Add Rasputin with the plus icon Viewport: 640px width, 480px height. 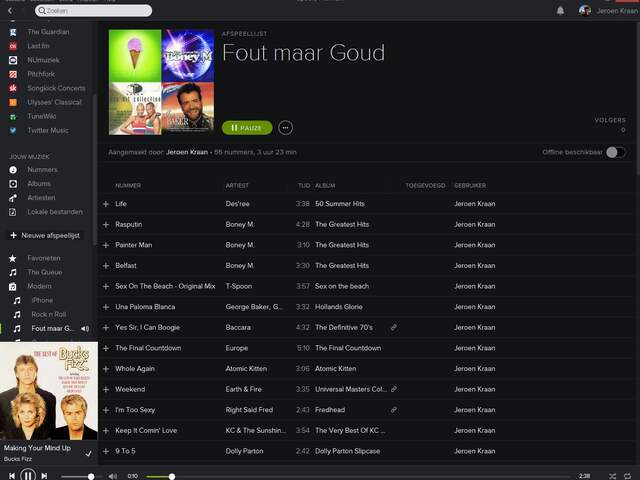106,224
